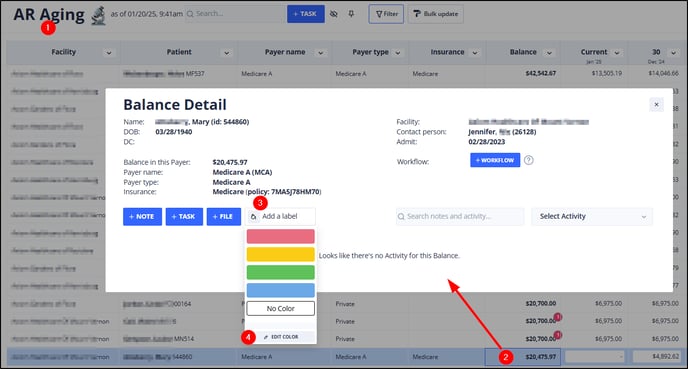
Task: Click the microscope icon beside AR Aging
Action: coord(99,15)
